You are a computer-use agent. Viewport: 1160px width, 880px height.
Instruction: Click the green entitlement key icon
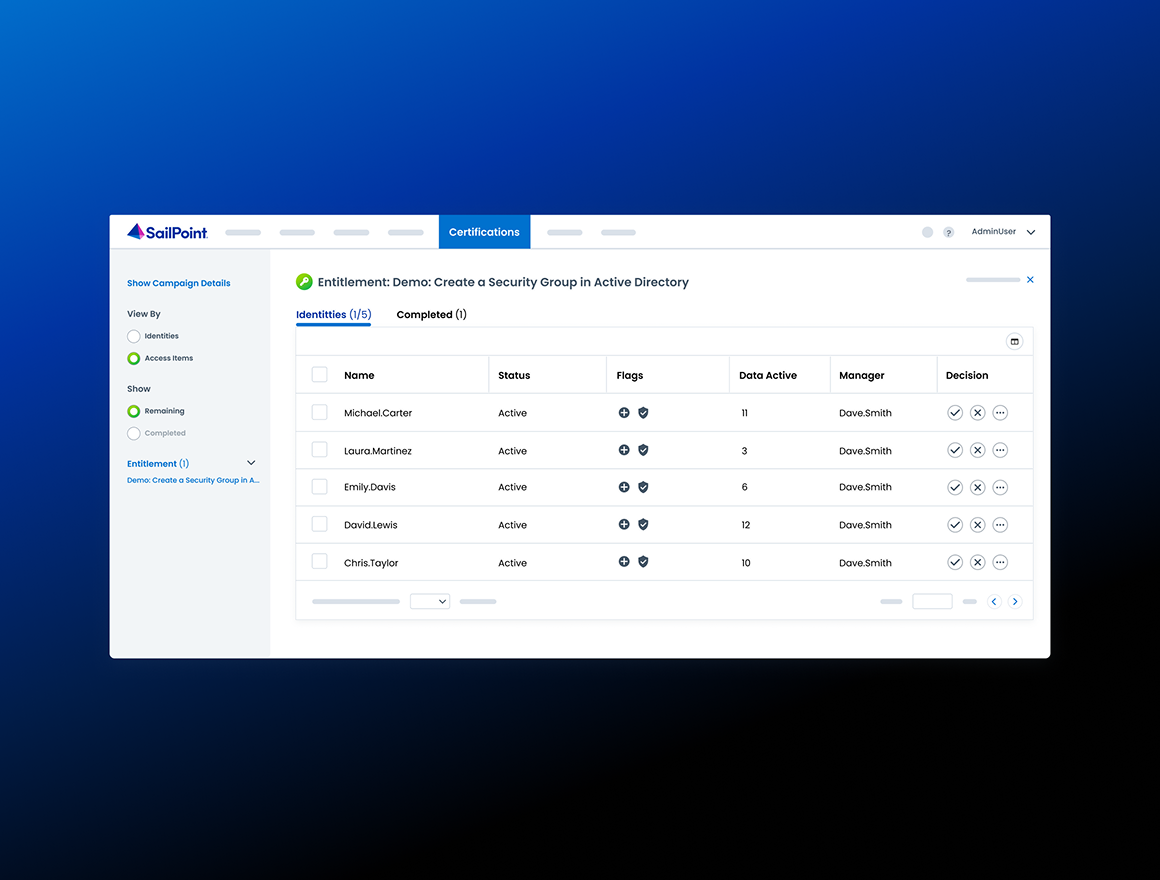point(304,282)
